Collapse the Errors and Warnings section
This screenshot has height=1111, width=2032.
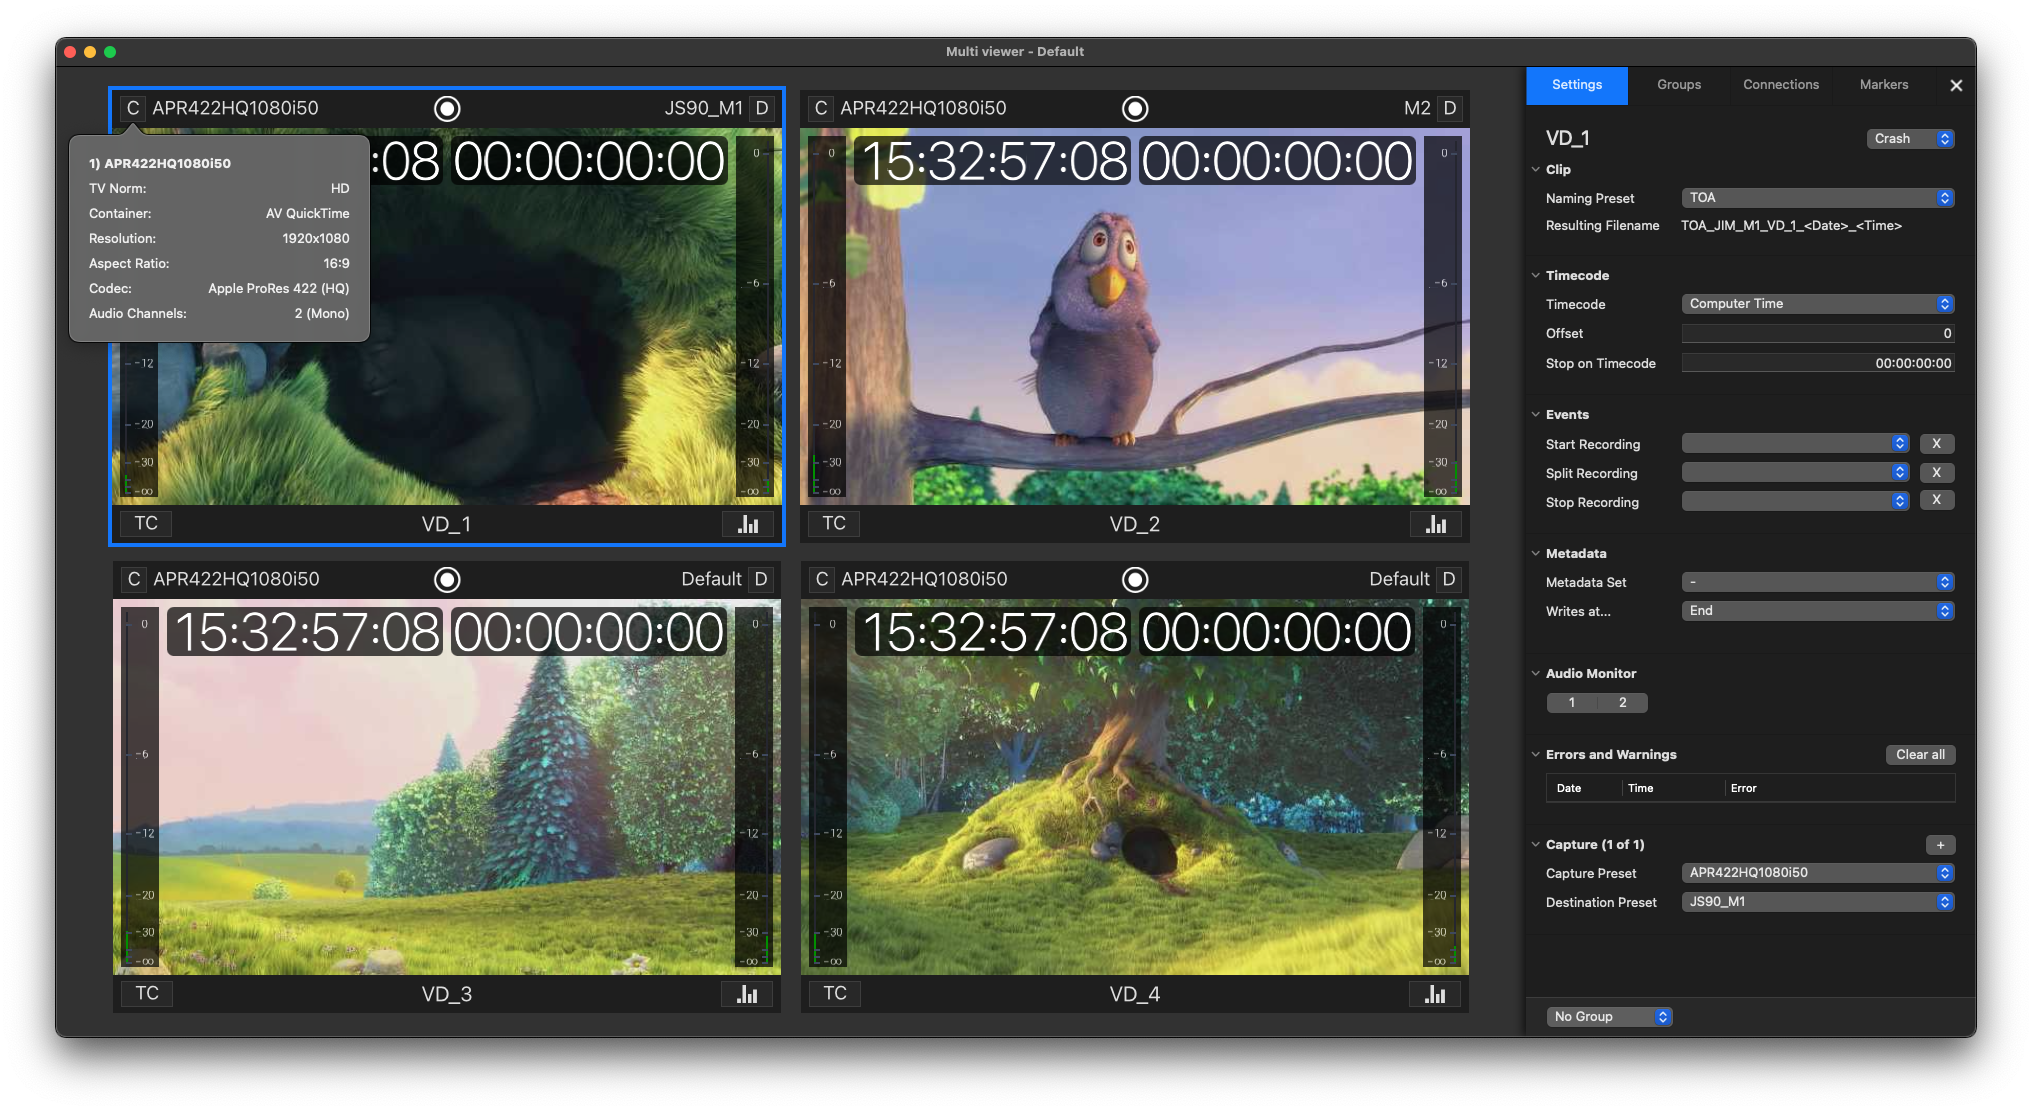[x=1536, y=755]
